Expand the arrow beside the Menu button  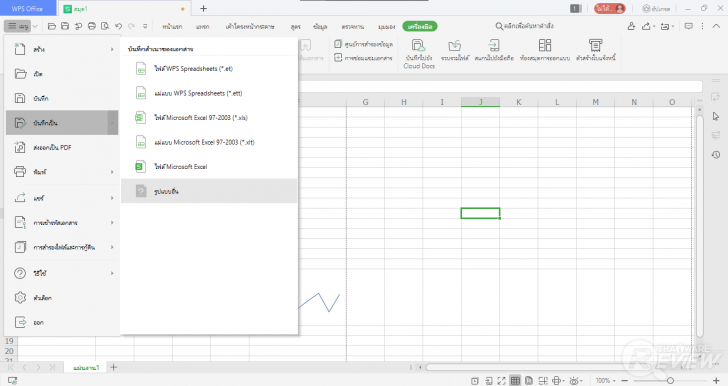[x=35, y=26]
